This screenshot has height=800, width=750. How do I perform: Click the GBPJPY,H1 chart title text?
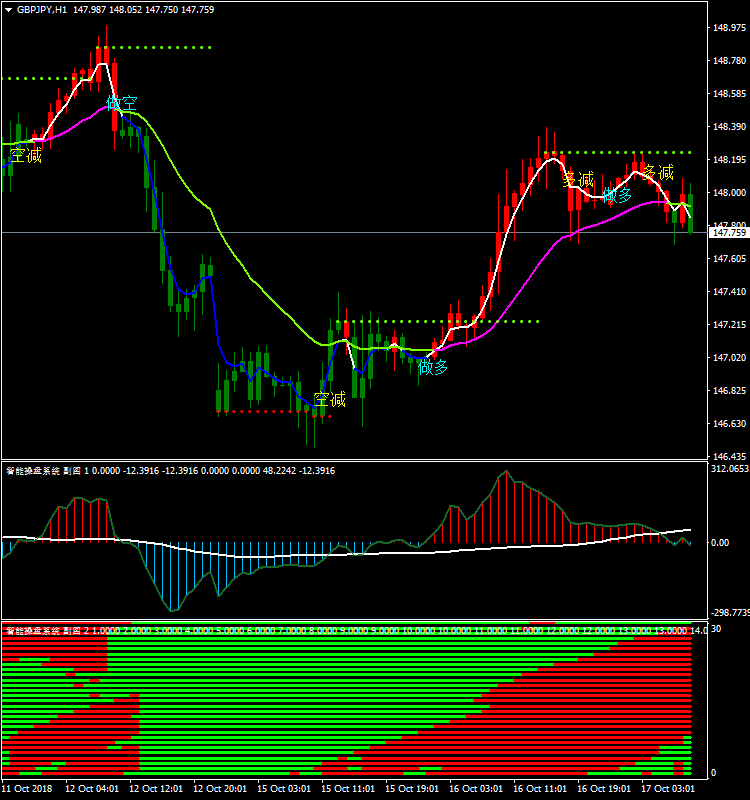pyautogui.click(x=44, y=9)
